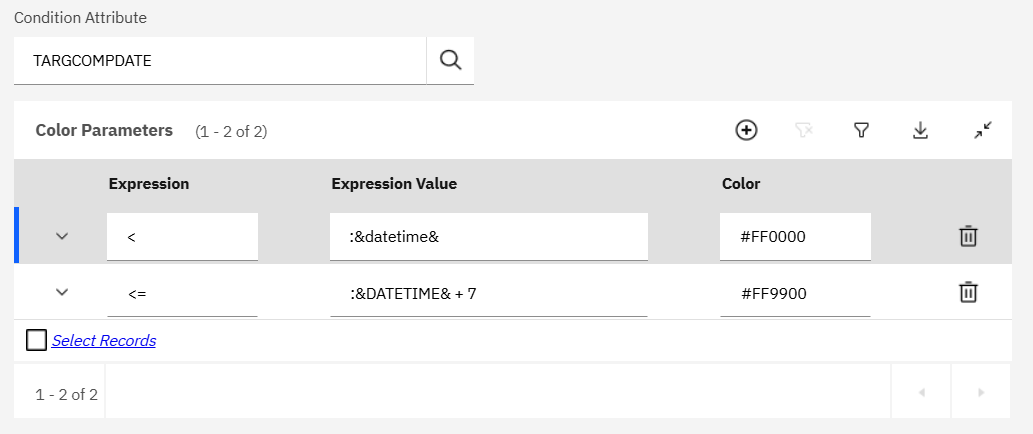This screenshot has width=1033, height=434.
Task: Expand details of the first row
Action: pos(62,237)
